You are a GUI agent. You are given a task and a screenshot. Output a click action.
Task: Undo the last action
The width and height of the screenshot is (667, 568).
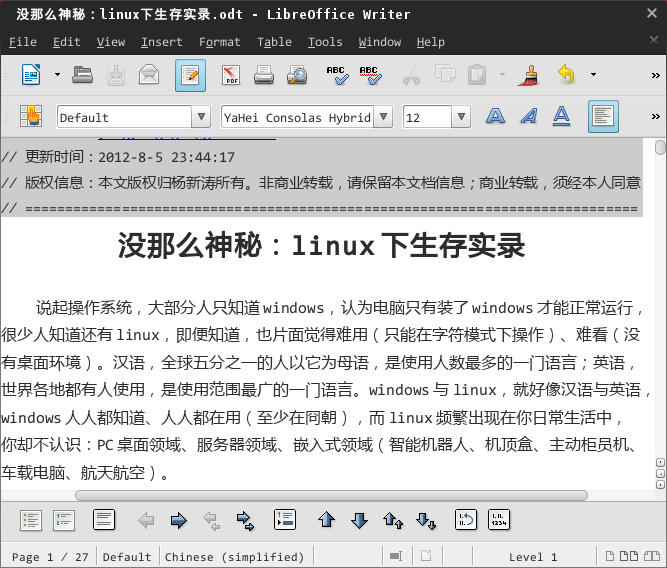(x=566, y=74)
